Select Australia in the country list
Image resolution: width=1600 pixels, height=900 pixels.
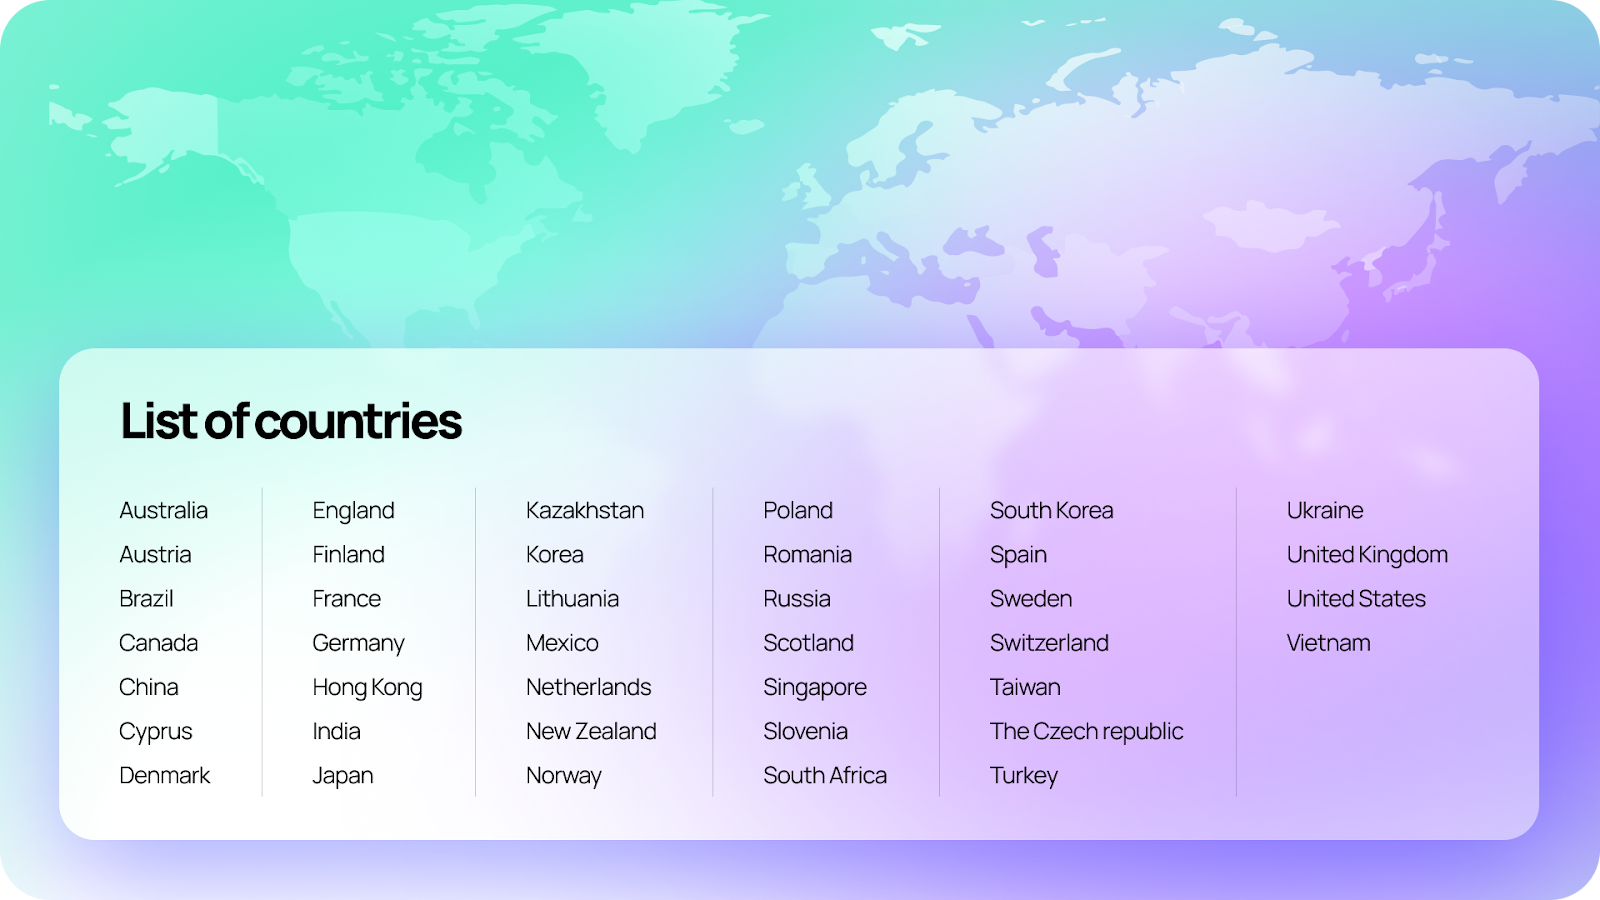(x=164, y=510)
